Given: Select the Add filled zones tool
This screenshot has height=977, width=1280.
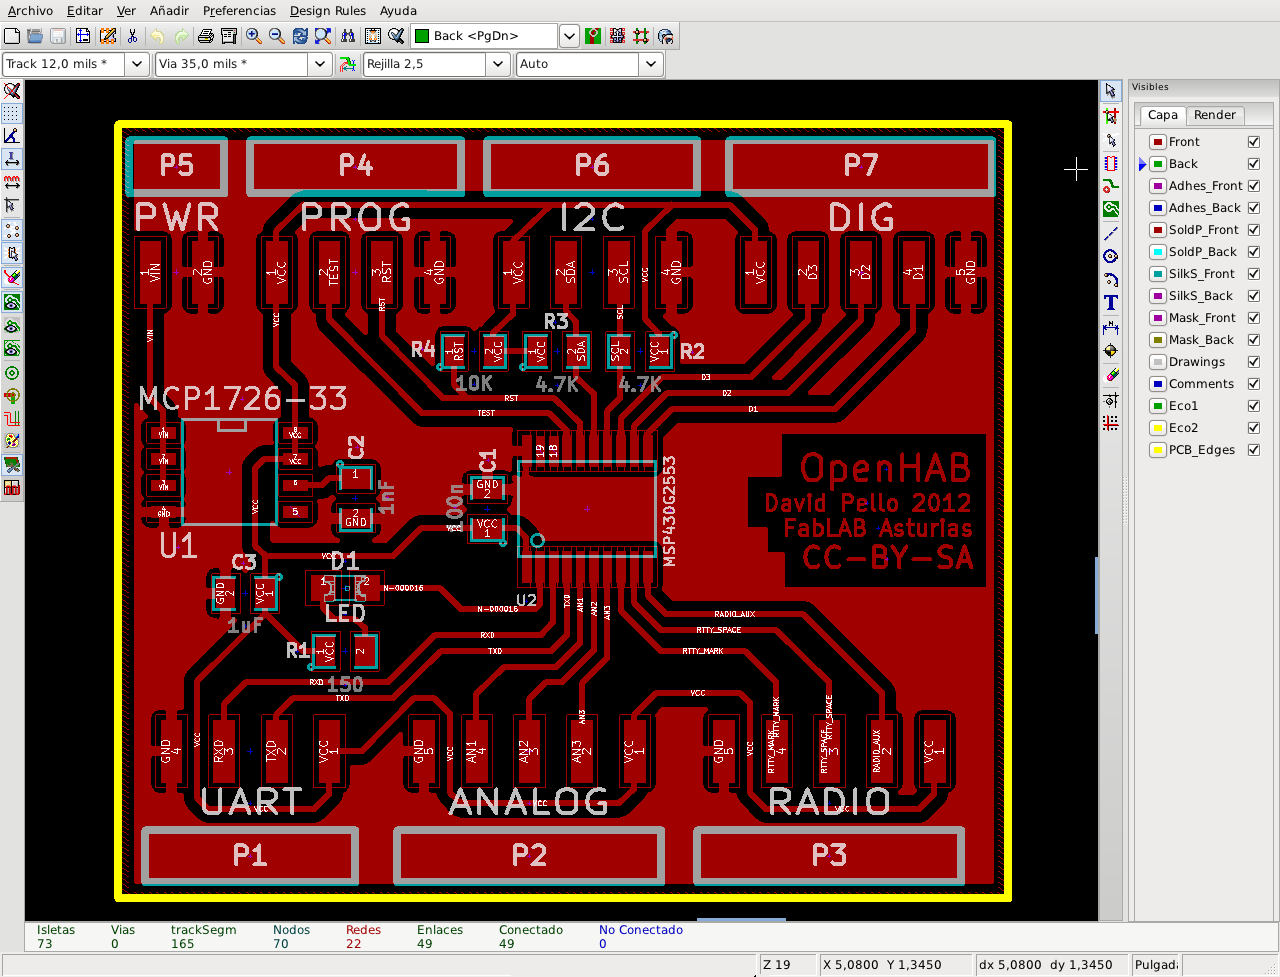Looking at the screenshot, I should pos(1111,209).
